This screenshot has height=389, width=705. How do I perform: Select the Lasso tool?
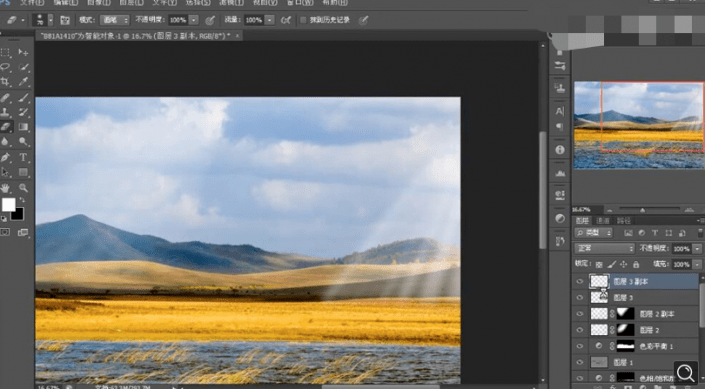coord(5,67)
